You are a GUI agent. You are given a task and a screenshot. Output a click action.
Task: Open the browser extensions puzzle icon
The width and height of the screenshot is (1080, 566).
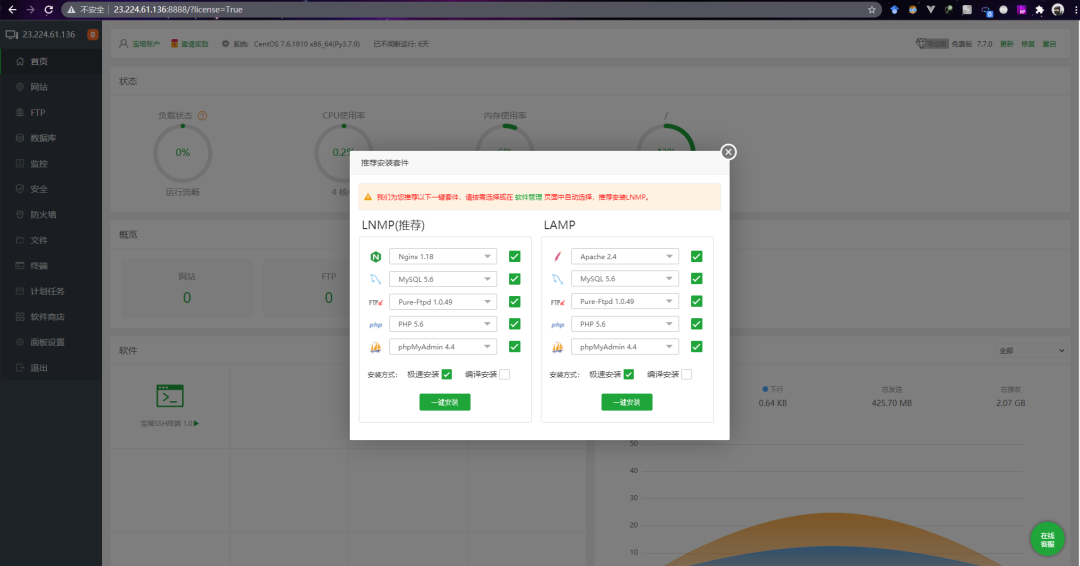click(1039, 10)
